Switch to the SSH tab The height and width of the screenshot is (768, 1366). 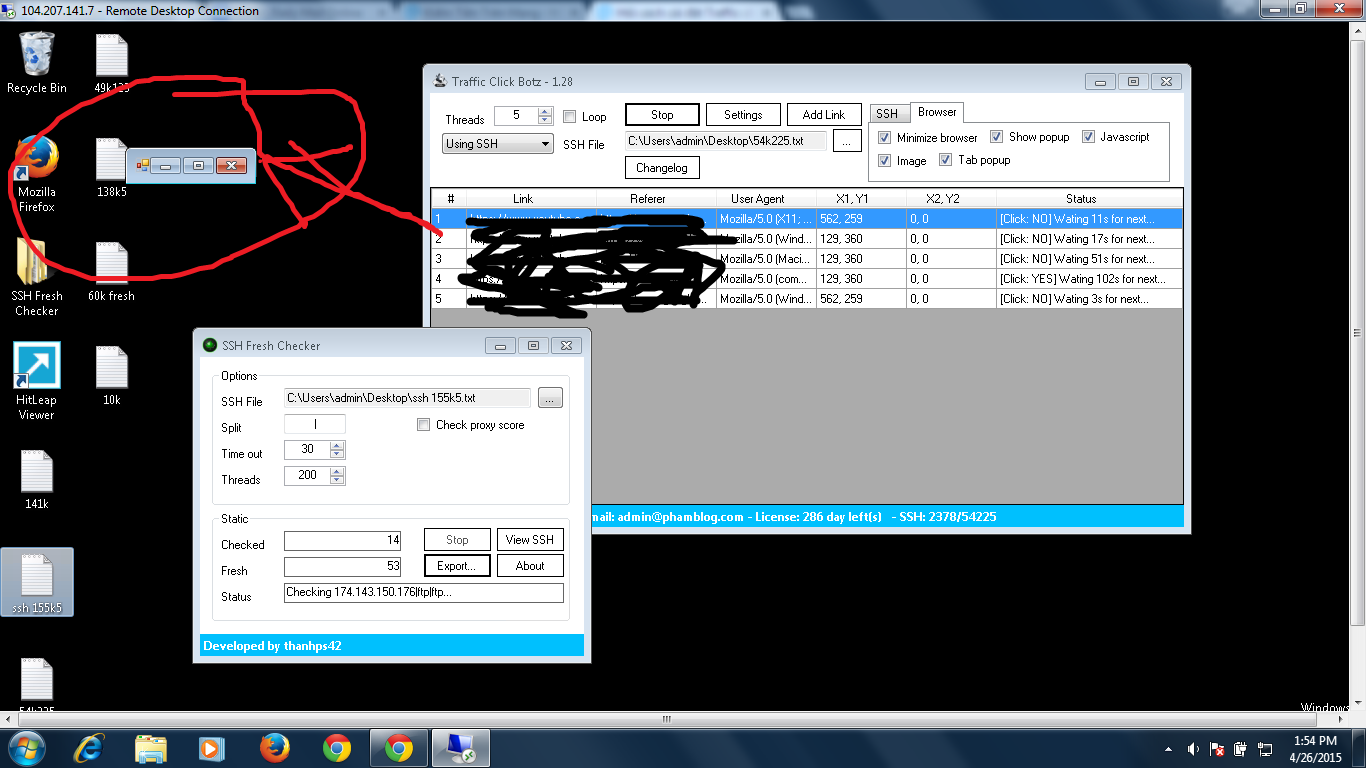pos(887,114)
